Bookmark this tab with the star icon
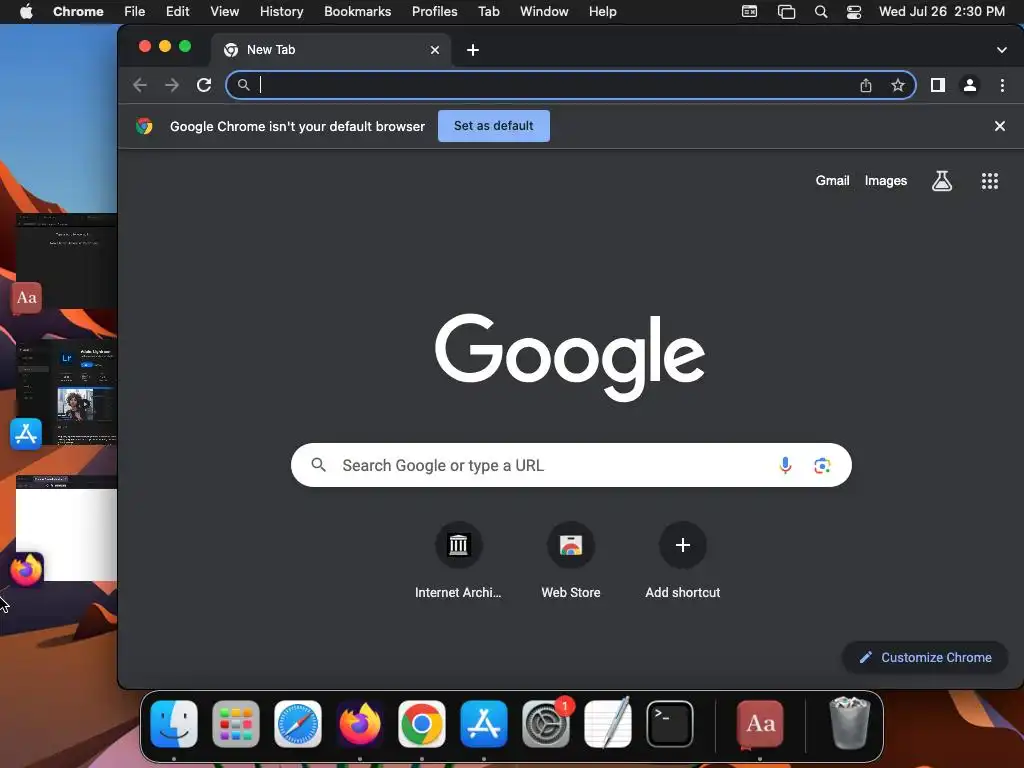This screenshot has height=768, width=1024. click(x=898, y=85)
